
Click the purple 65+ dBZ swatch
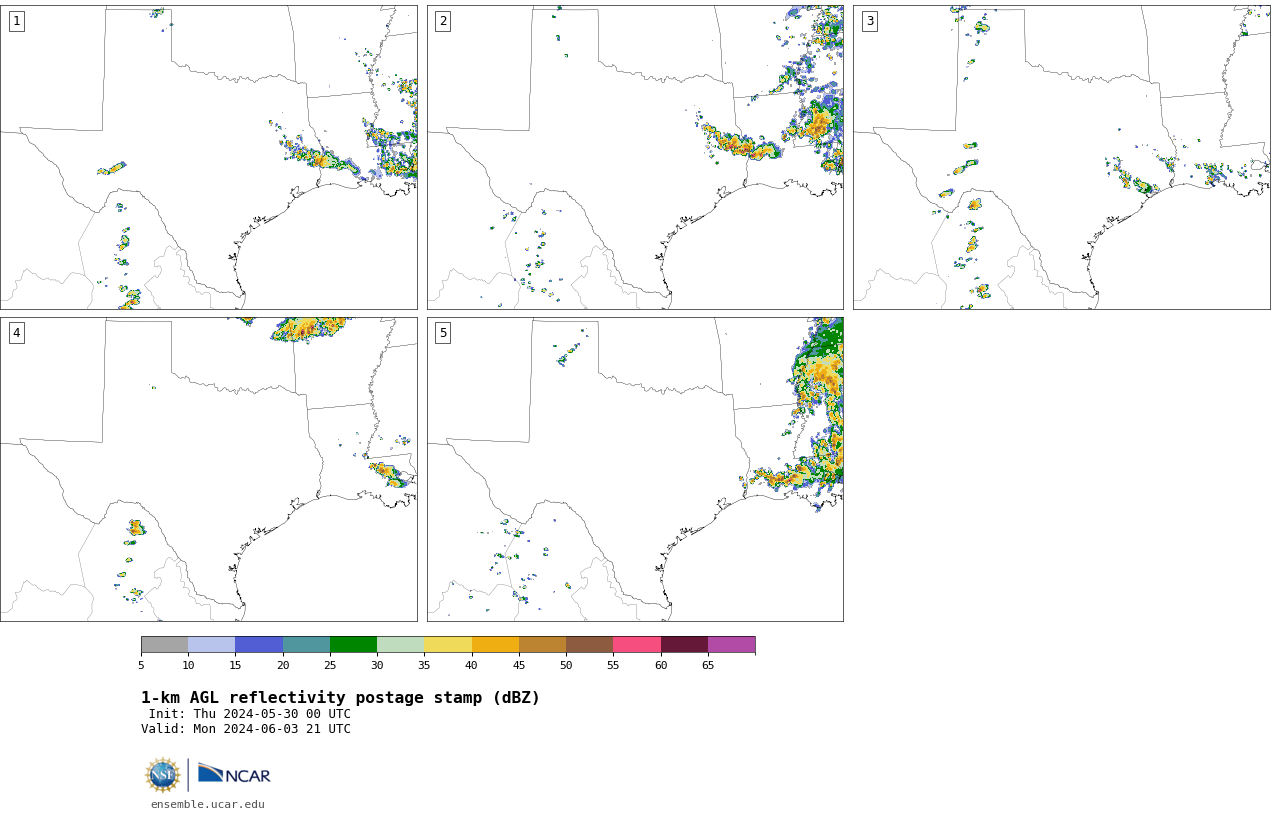pos(732,644)
